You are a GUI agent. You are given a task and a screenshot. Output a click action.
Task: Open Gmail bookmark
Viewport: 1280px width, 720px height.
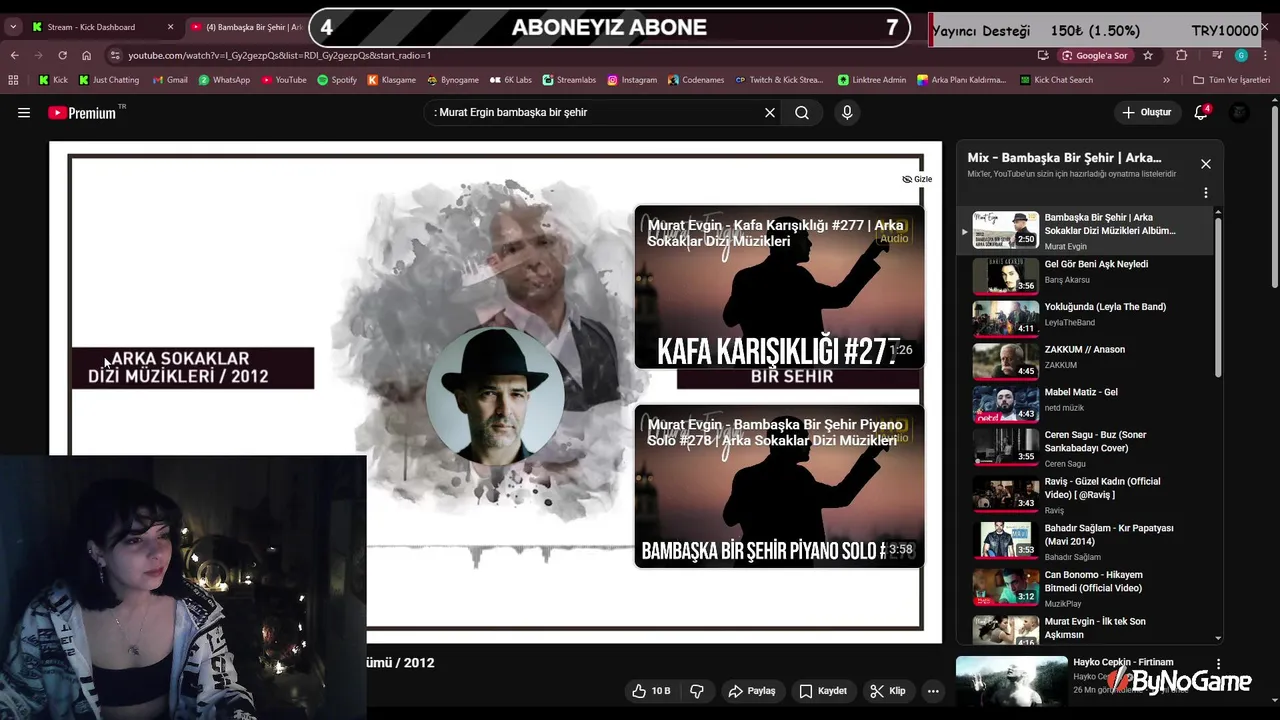tap(169, 80)
